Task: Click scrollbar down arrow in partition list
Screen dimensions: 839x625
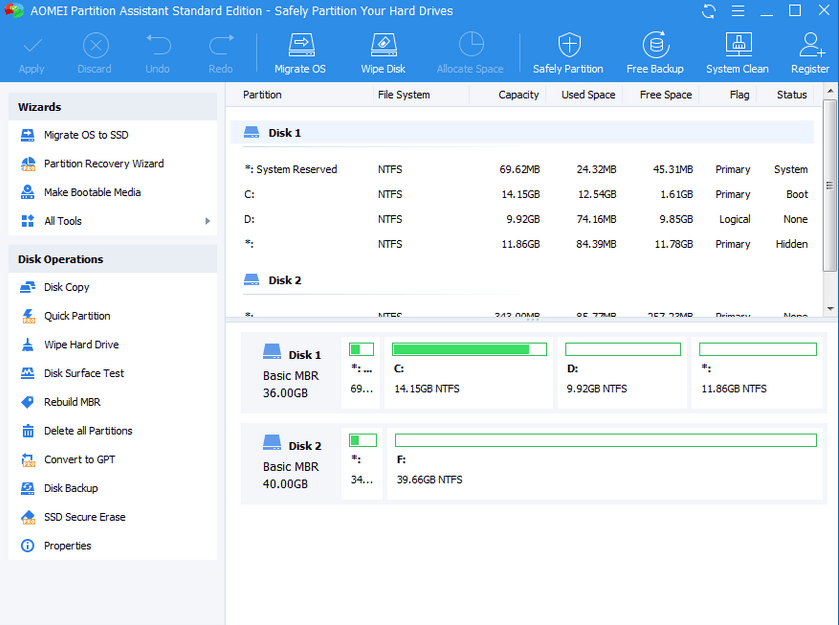Action: point(830,309)
